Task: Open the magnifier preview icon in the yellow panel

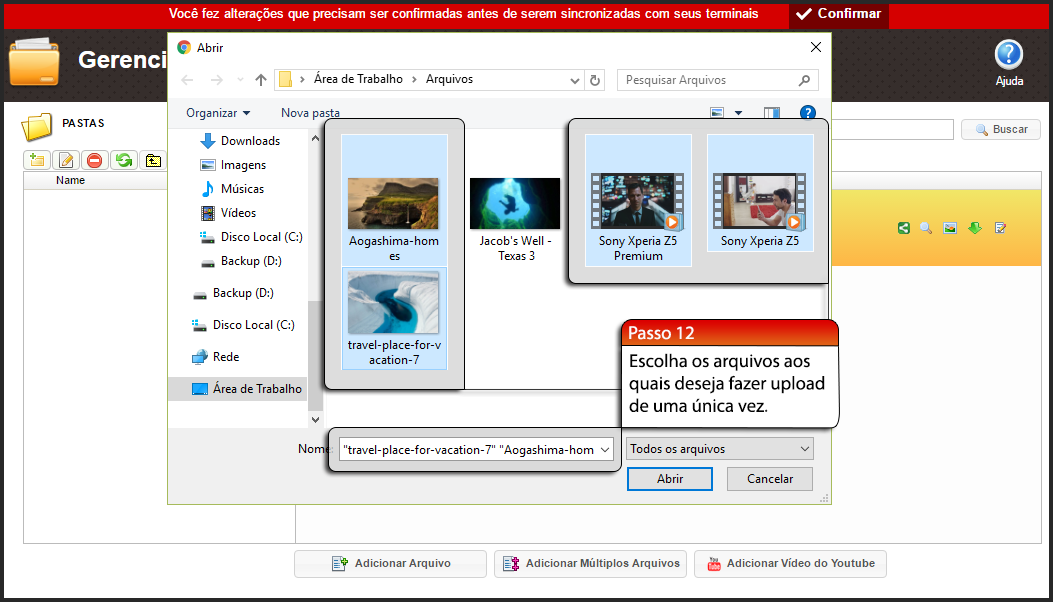Action: point(925,227)
